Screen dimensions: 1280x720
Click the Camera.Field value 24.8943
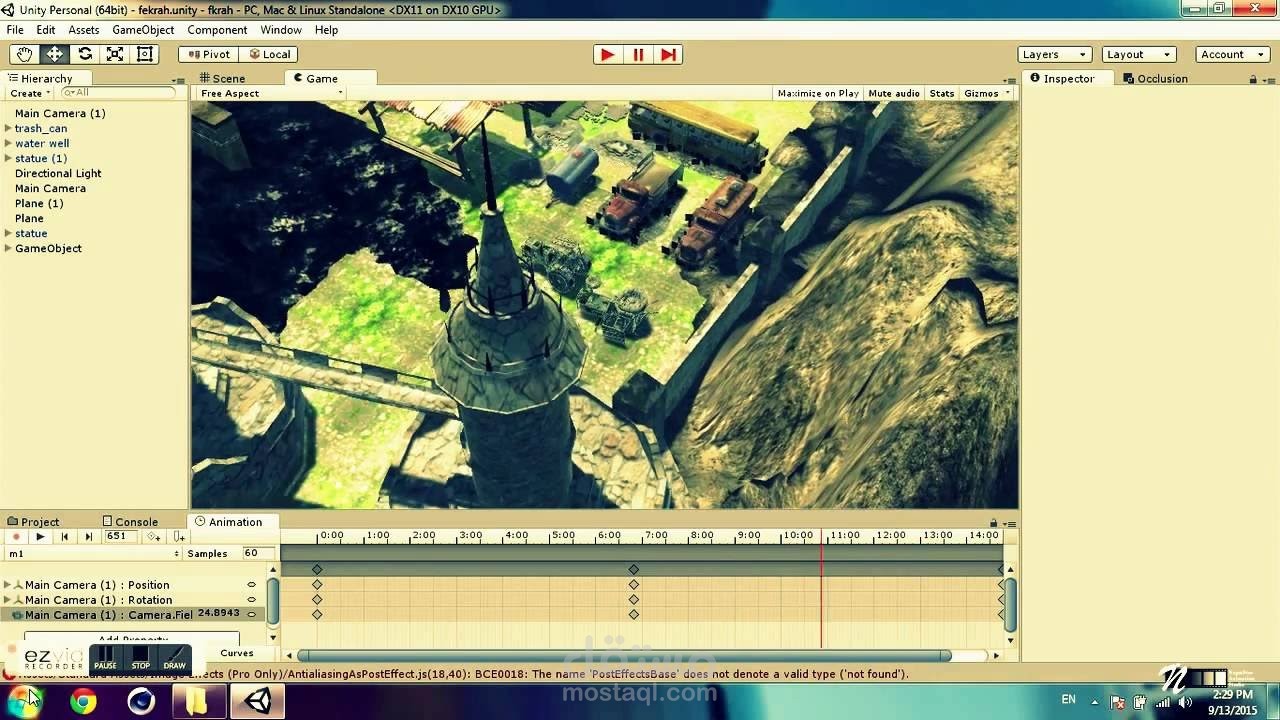(218, 613)
